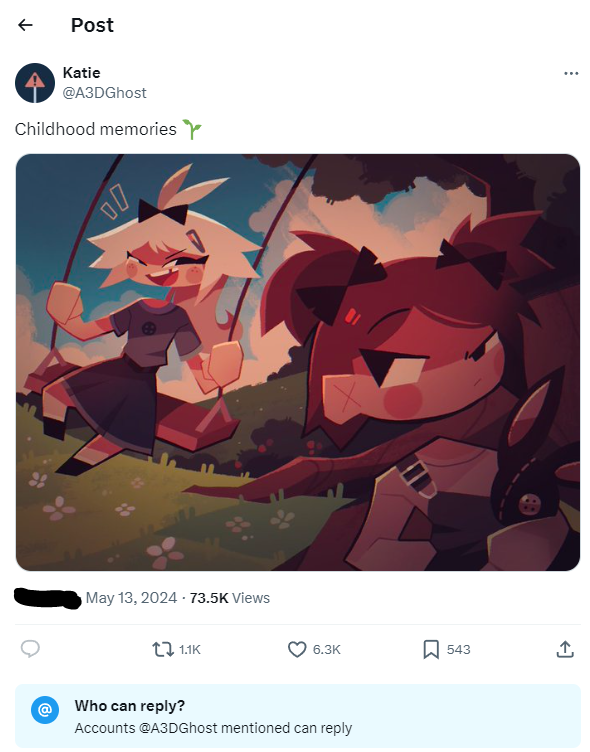Open the @A3DGhost handle link
The width and height of the screenshot is (590, 752).
coord(105,93)
